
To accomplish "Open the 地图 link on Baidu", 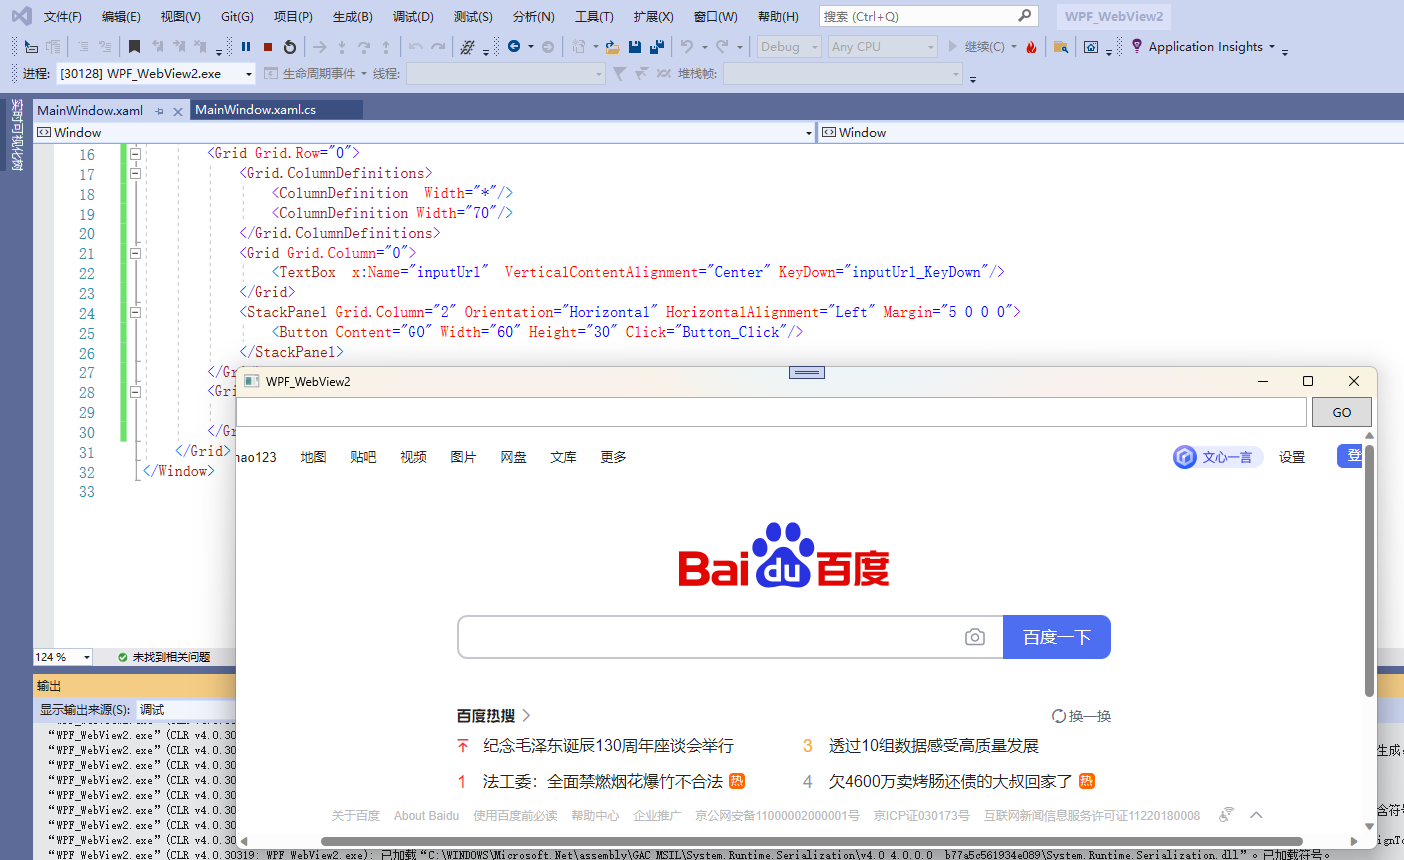I will (x=313, y=457).
